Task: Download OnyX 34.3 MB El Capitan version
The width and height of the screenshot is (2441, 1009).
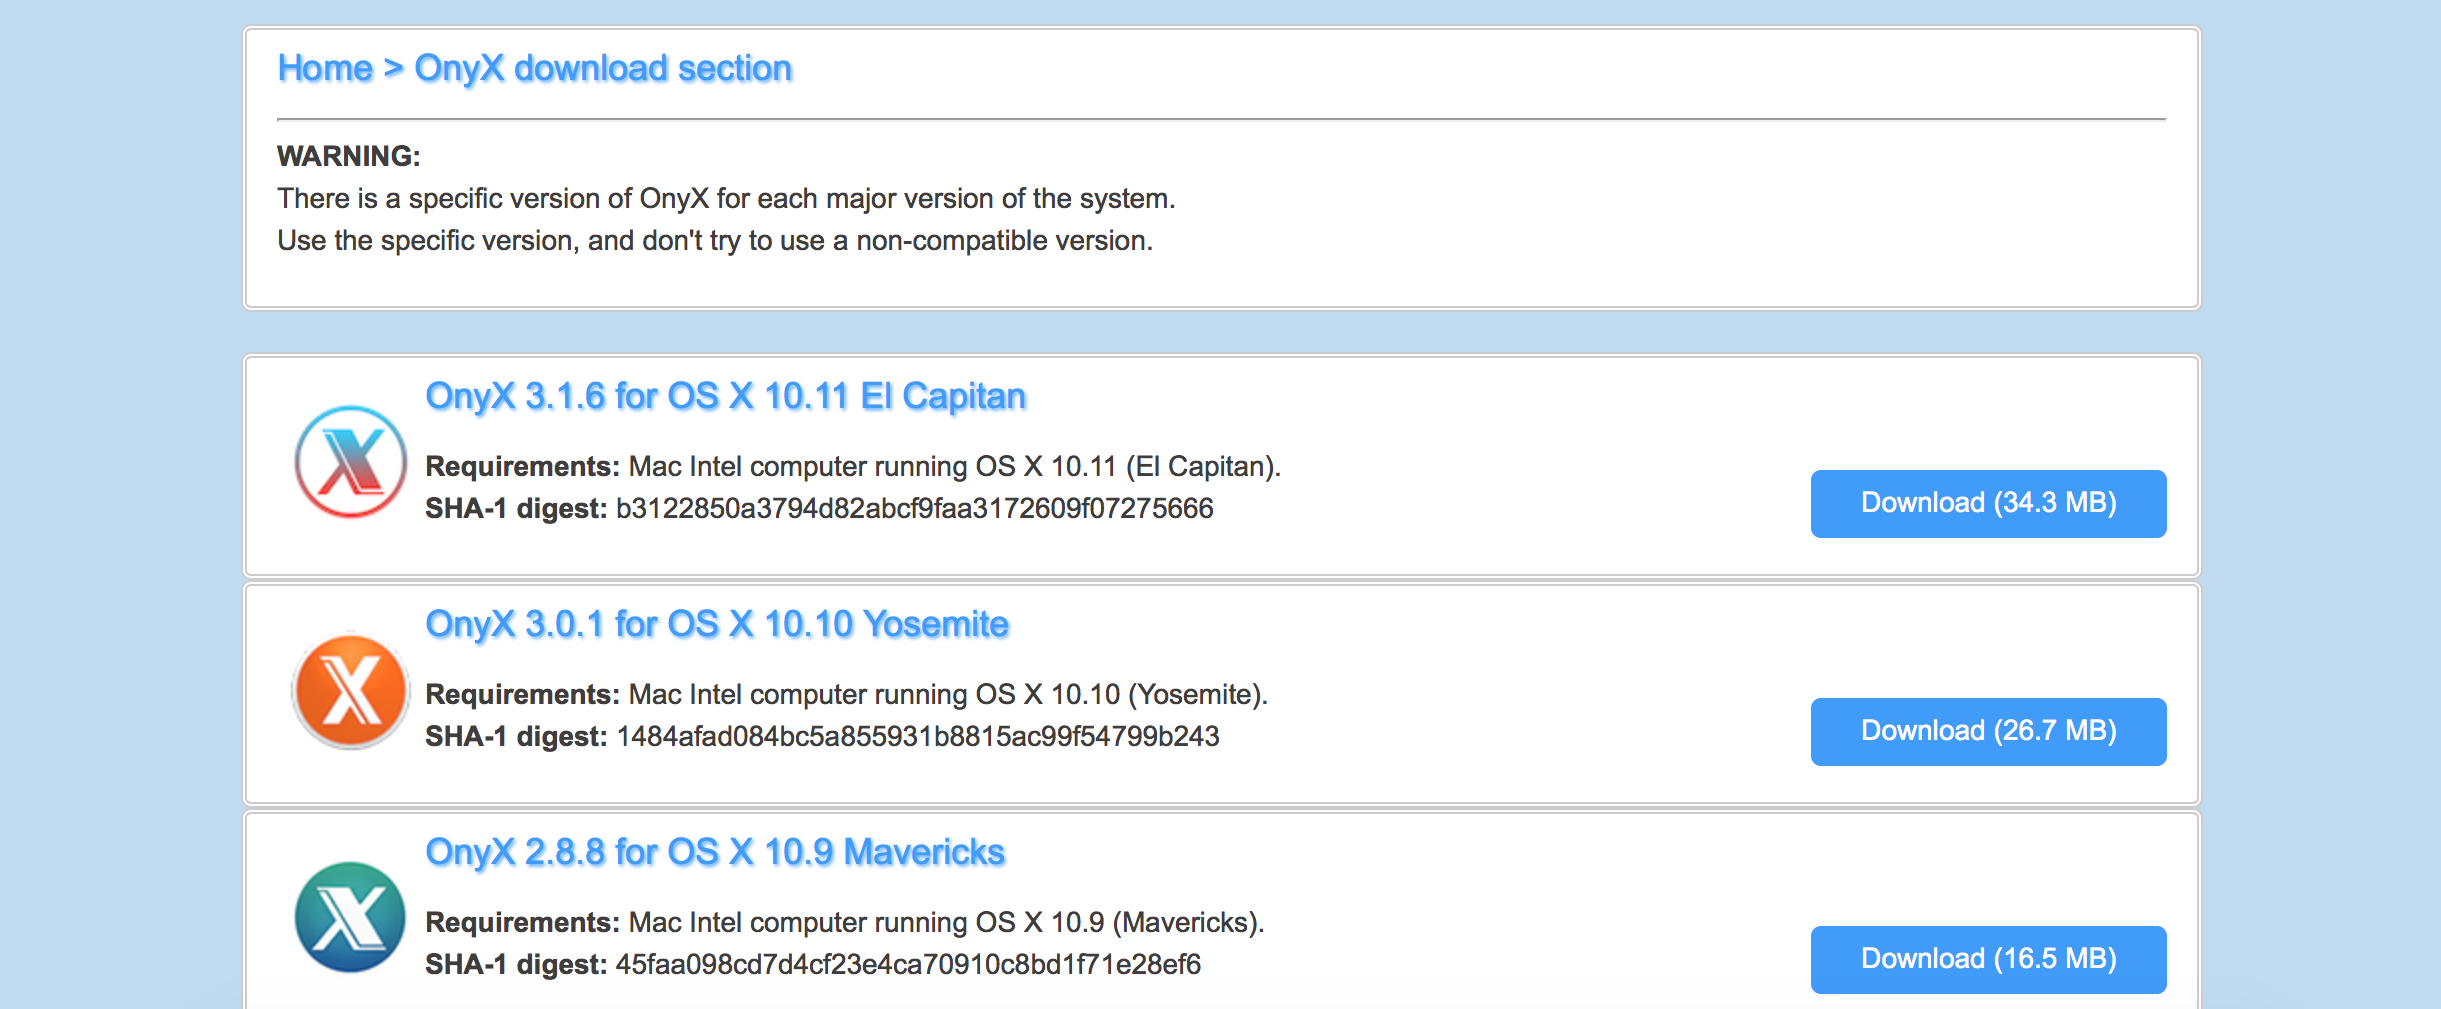Action: 1988,503
